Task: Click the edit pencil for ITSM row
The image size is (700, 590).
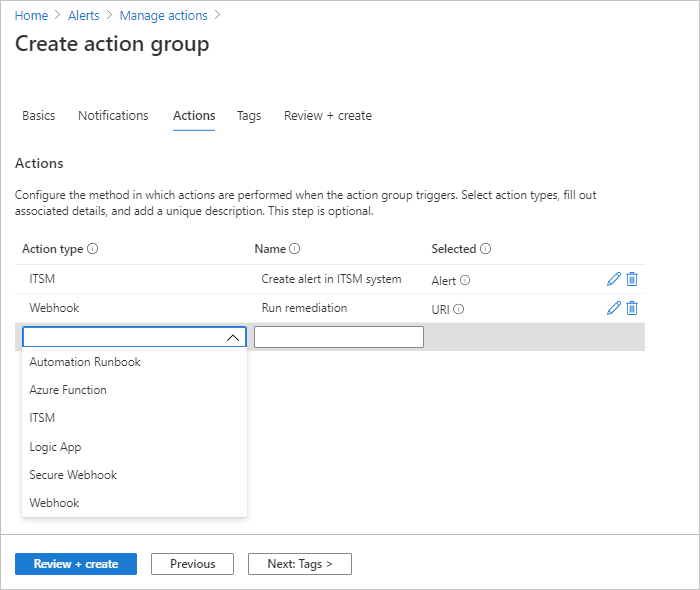Action: 614,280
